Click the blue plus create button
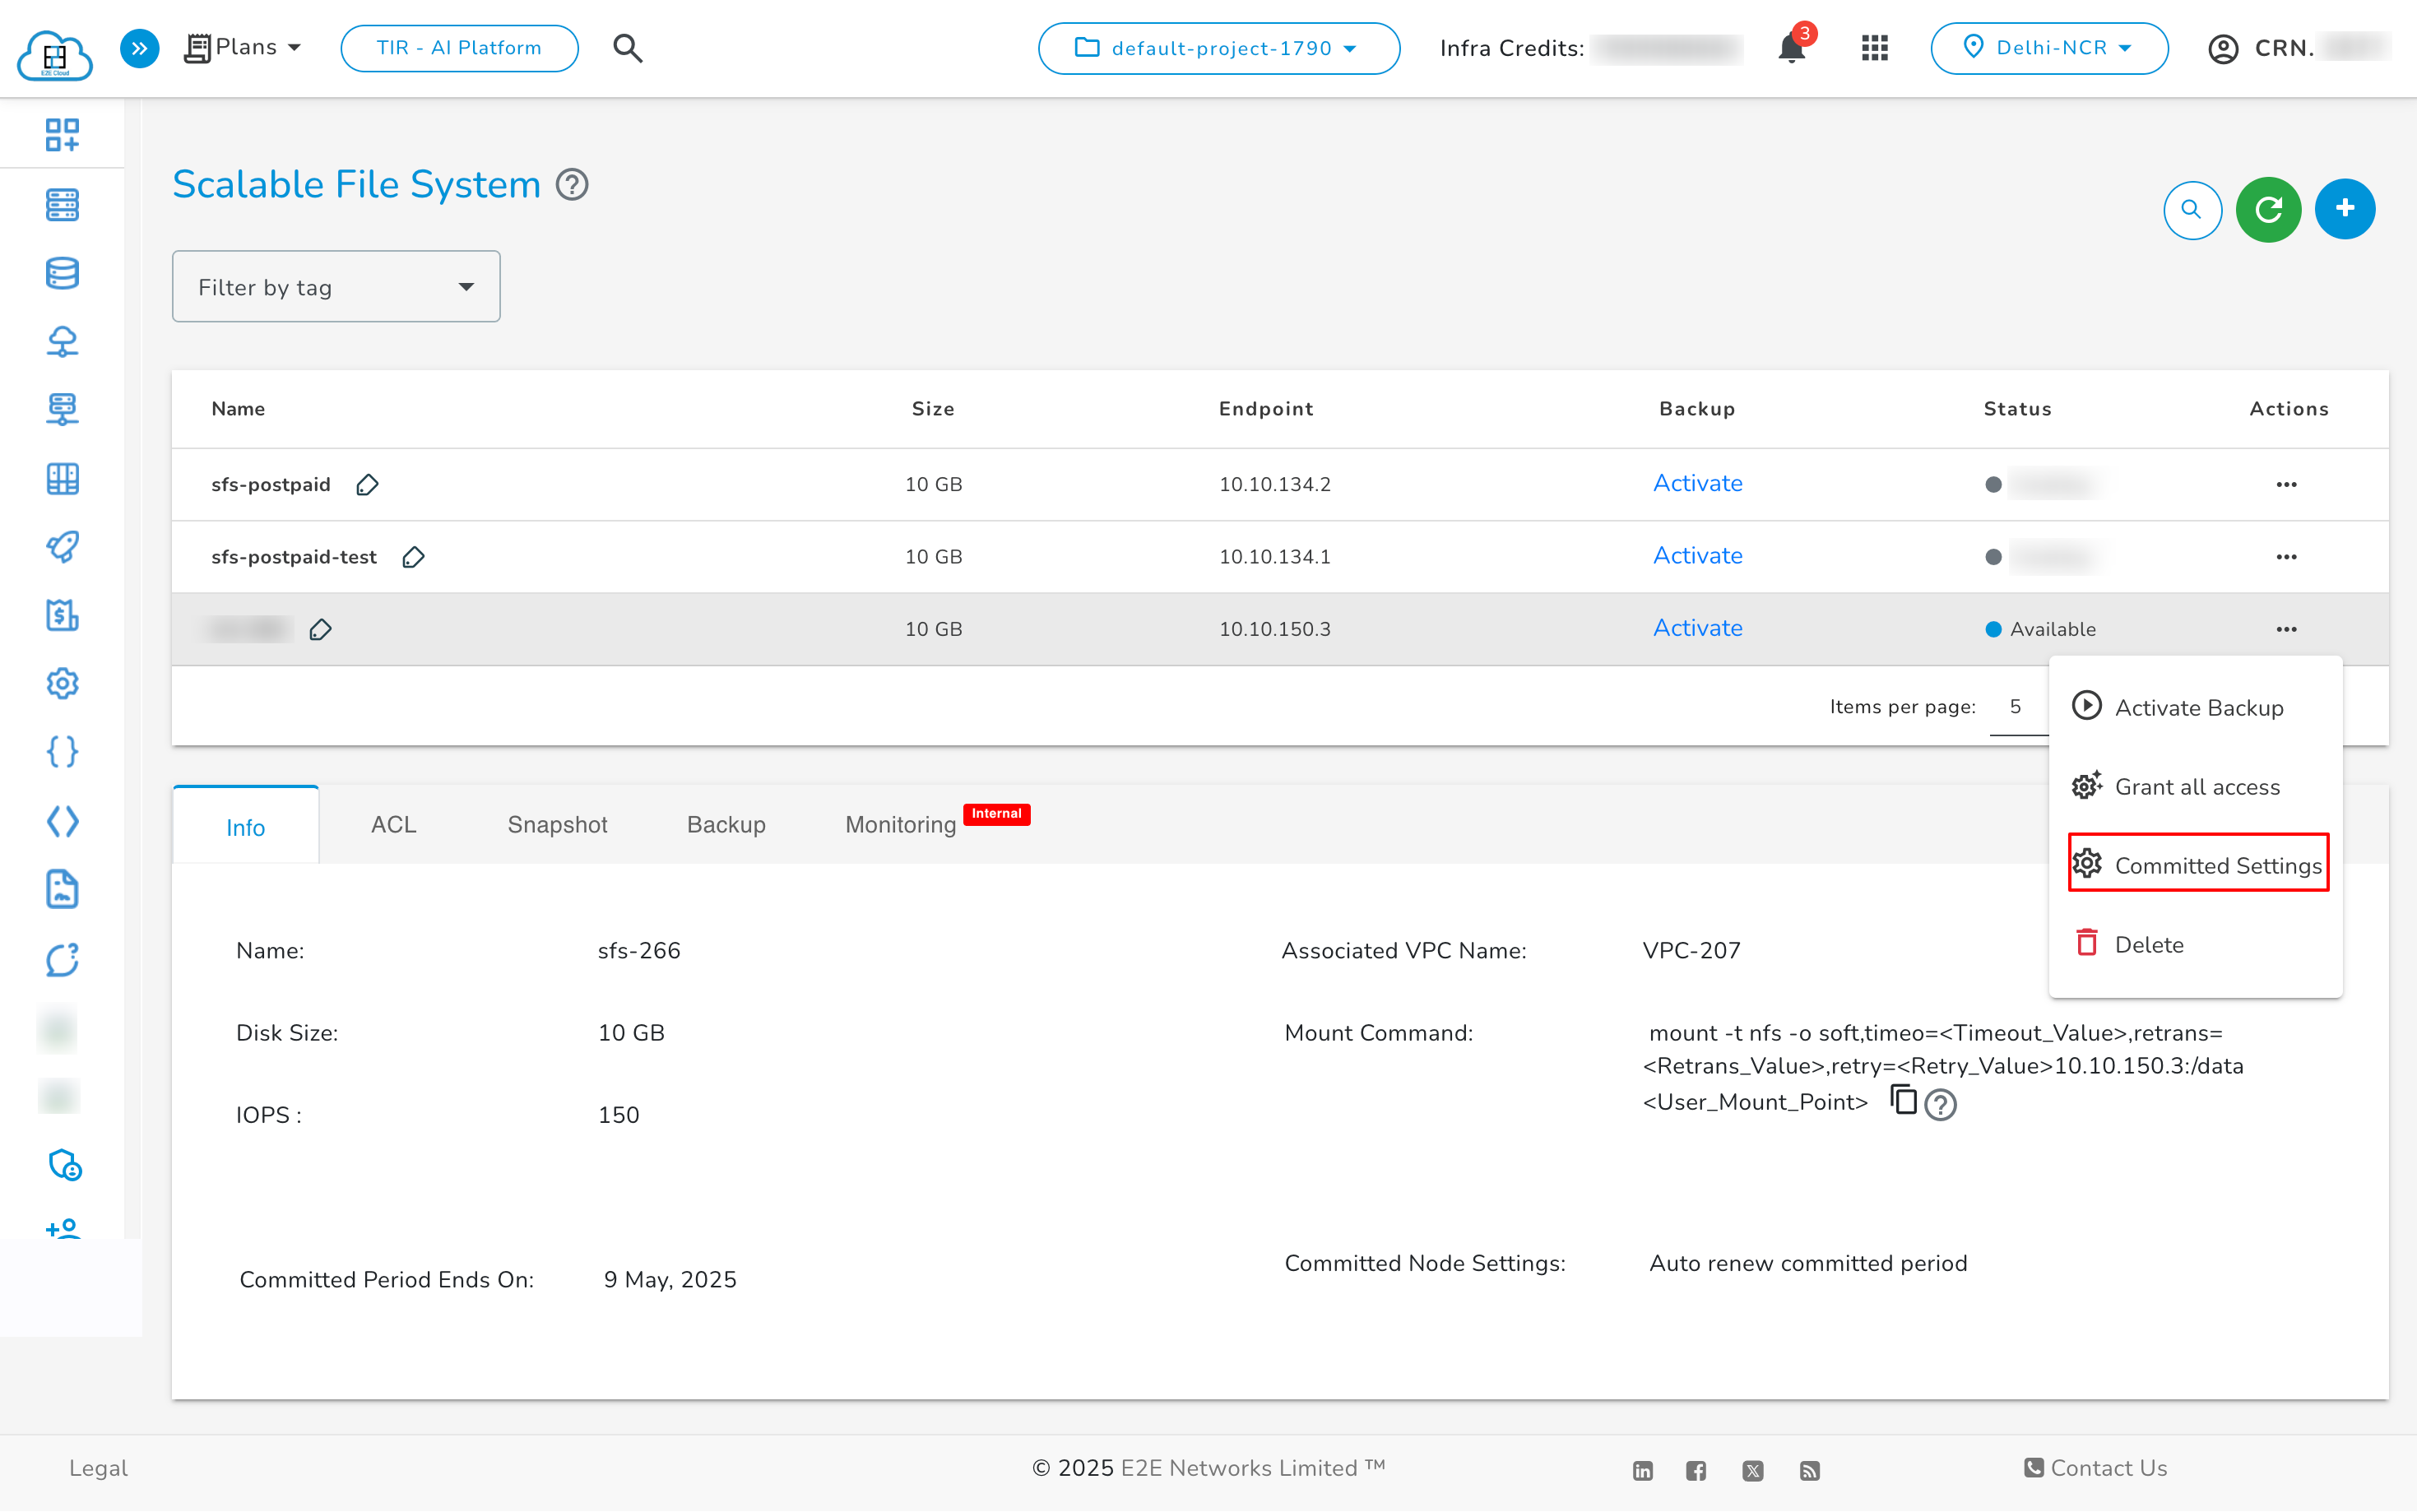 [x=2344, y=209]
